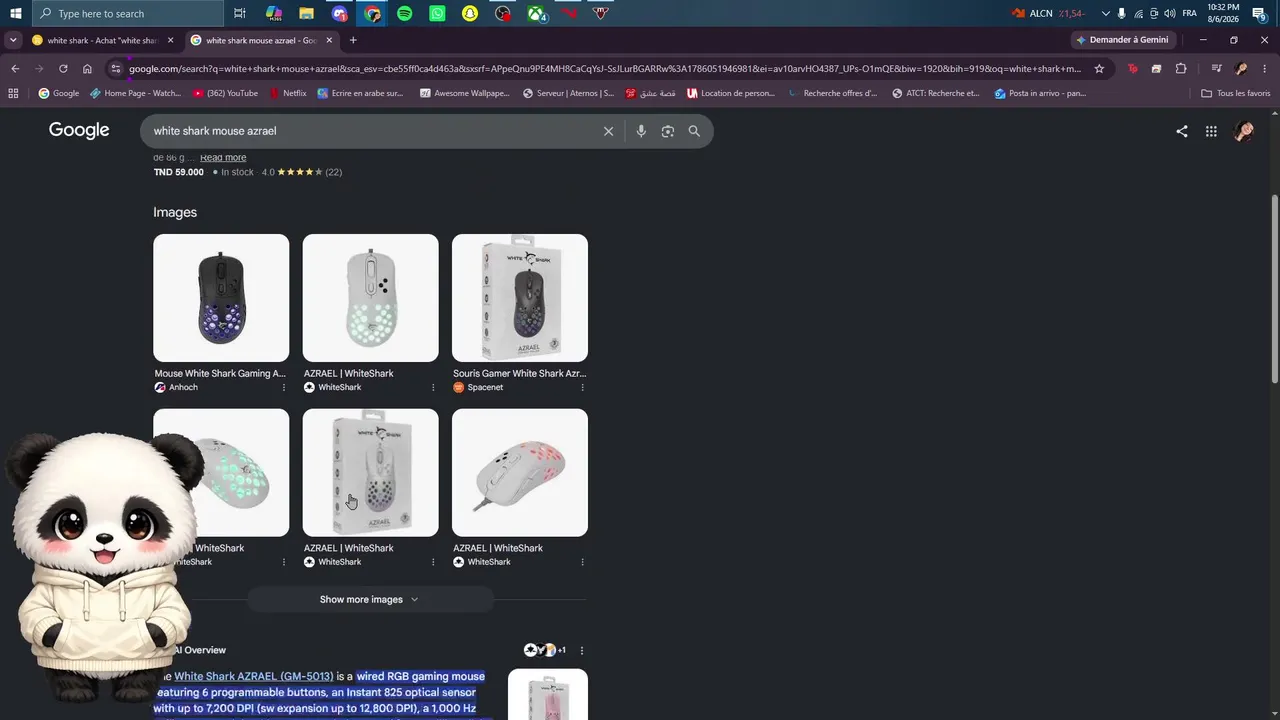1280x720 pixels.
Task: Open the White Shark AZRAEL (GM-5013) link
Action: click(x=254, y=676)
